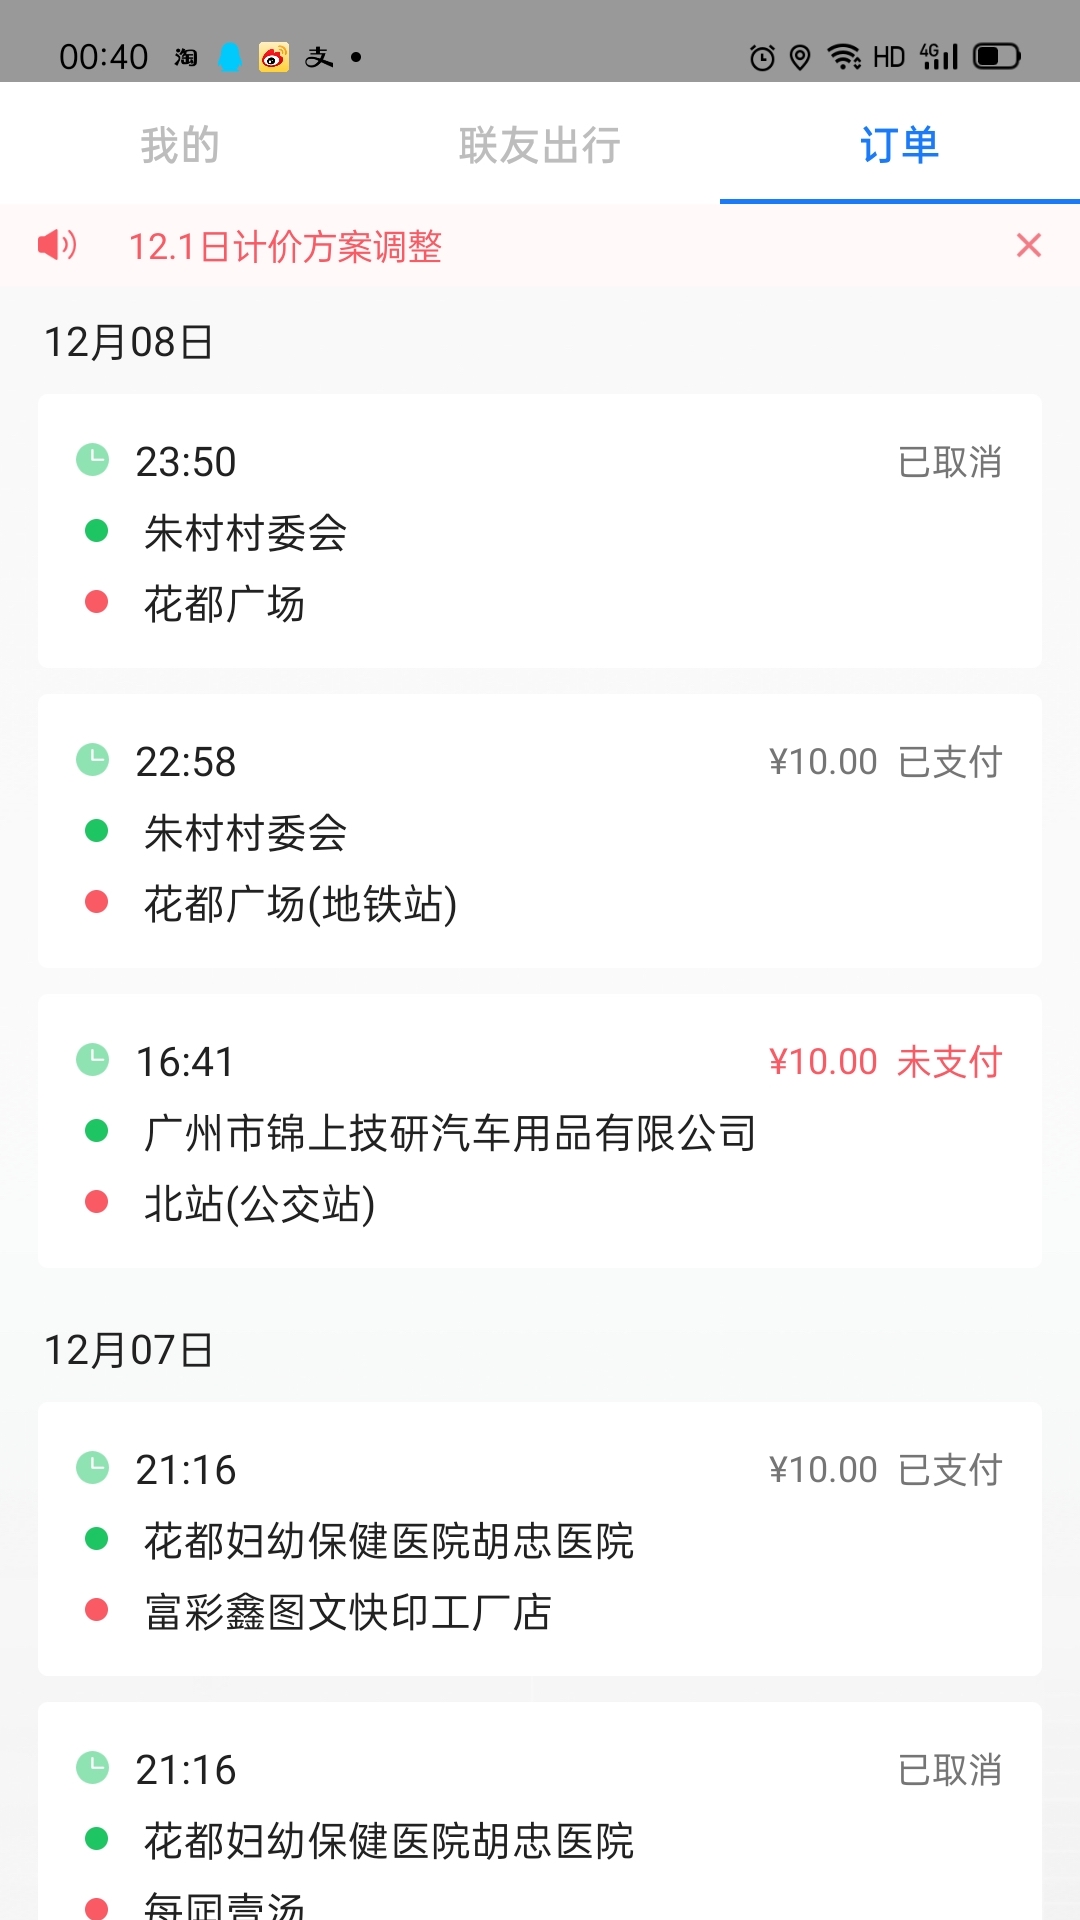Tap clock icon beside 16:41 order
The width and height of the screenshot is (1080, 1920).
point(93,1060)
